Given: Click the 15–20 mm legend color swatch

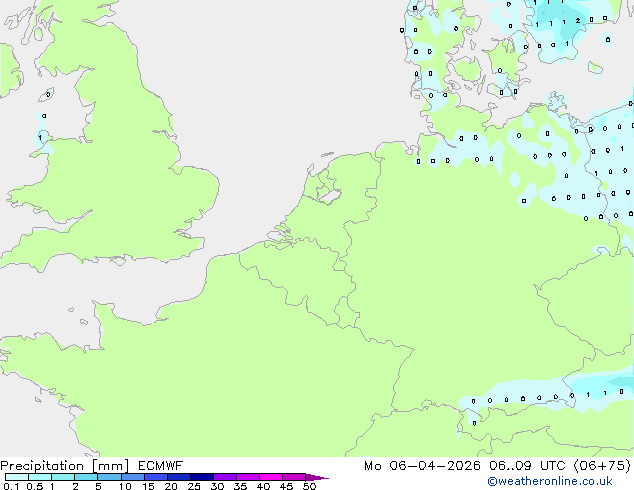Looking at the screenshot, I should click(156, 477).
